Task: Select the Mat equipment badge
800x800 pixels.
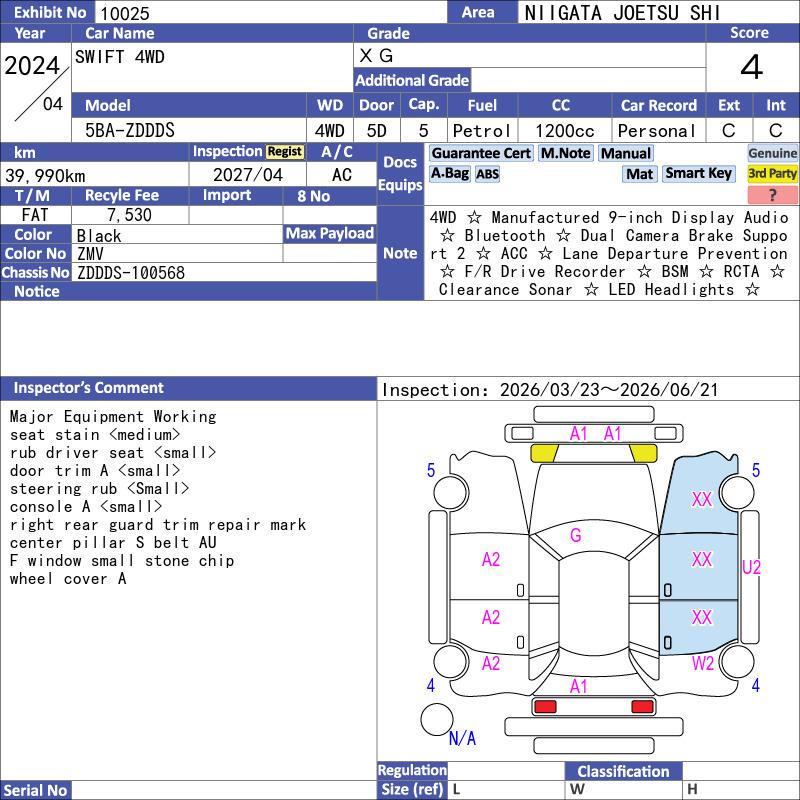Action: [x=640, y=174]
